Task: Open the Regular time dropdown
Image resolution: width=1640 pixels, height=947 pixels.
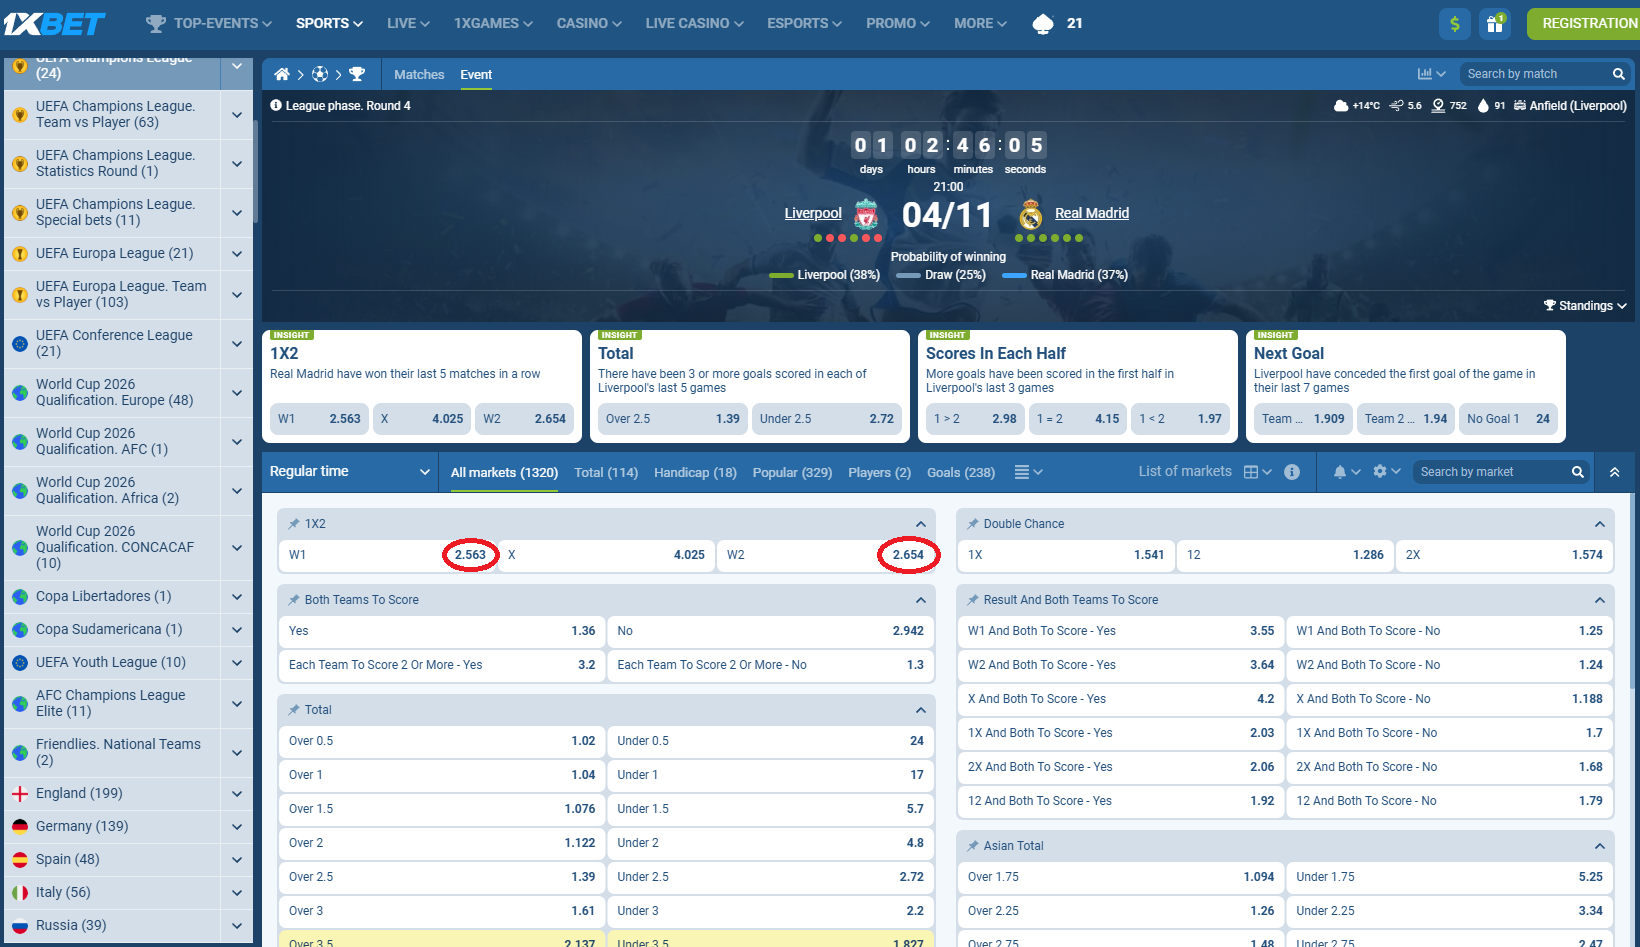Action: tap(350, 472)
